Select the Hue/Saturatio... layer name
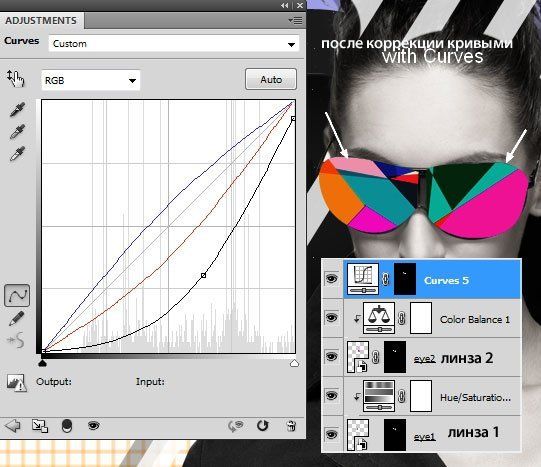541x467 pixels. (475, 398)
